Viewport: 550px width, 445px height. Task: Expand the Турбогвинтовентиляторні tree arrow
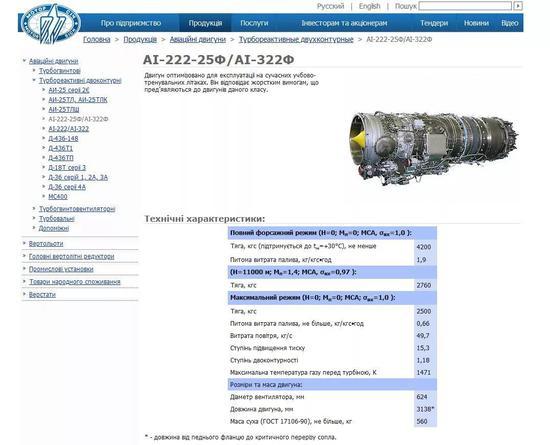click(x=34, y=208)
